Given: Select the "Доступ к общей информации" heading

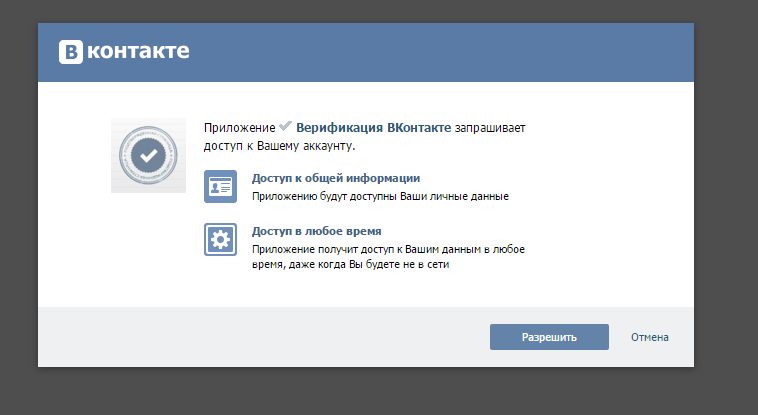Looking at the screenshot, I should 328,178.
